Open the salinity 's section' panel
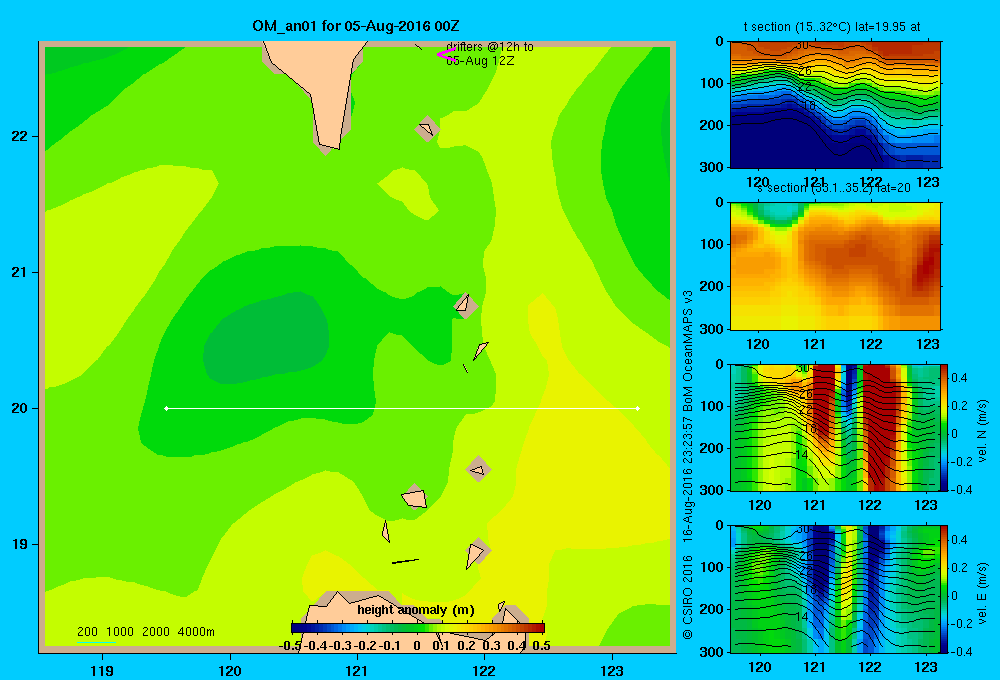 pyautogui.click(x=835, y=265)
